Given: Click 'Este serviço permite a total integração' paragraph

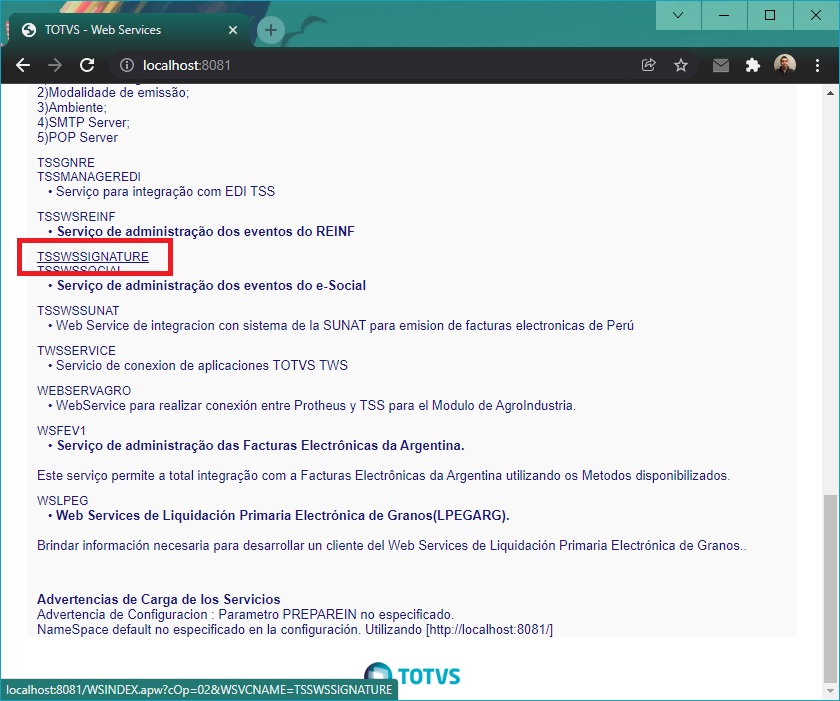Looking at the screenshot, I should (x=384, y=476).
